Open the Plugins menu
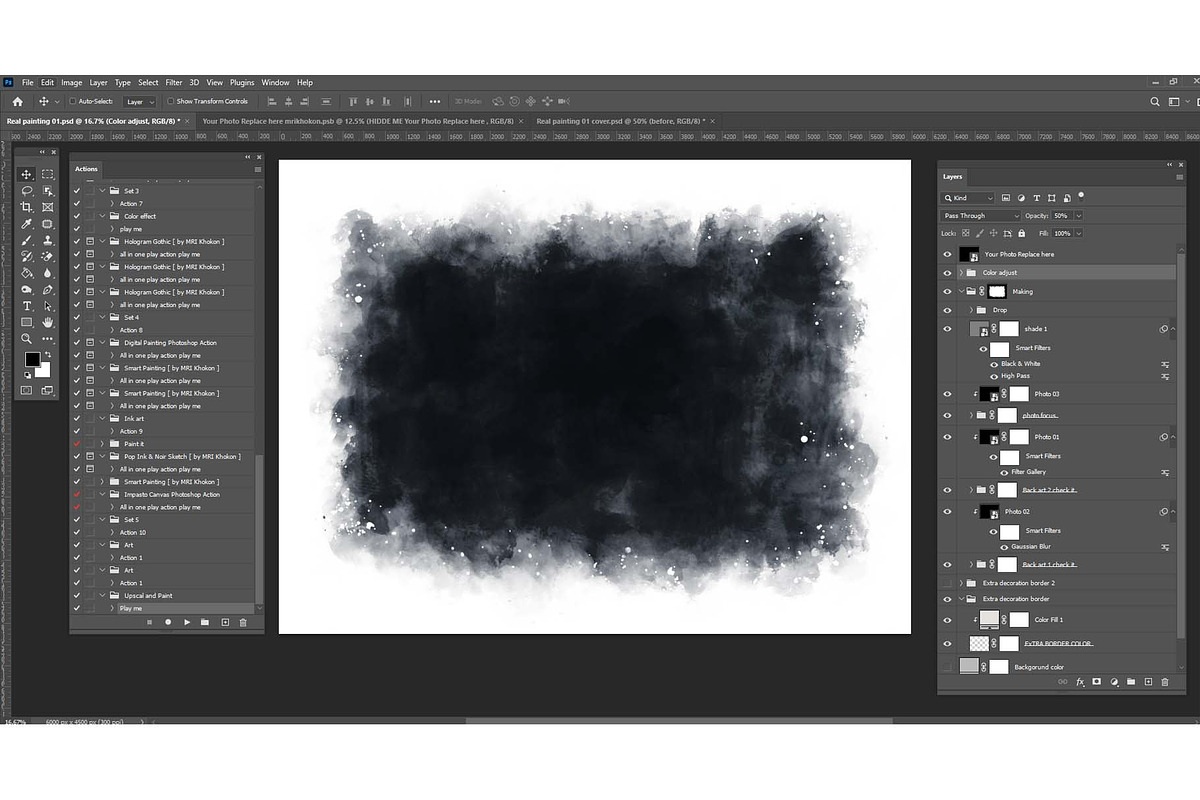 click(x=242, y=82)
